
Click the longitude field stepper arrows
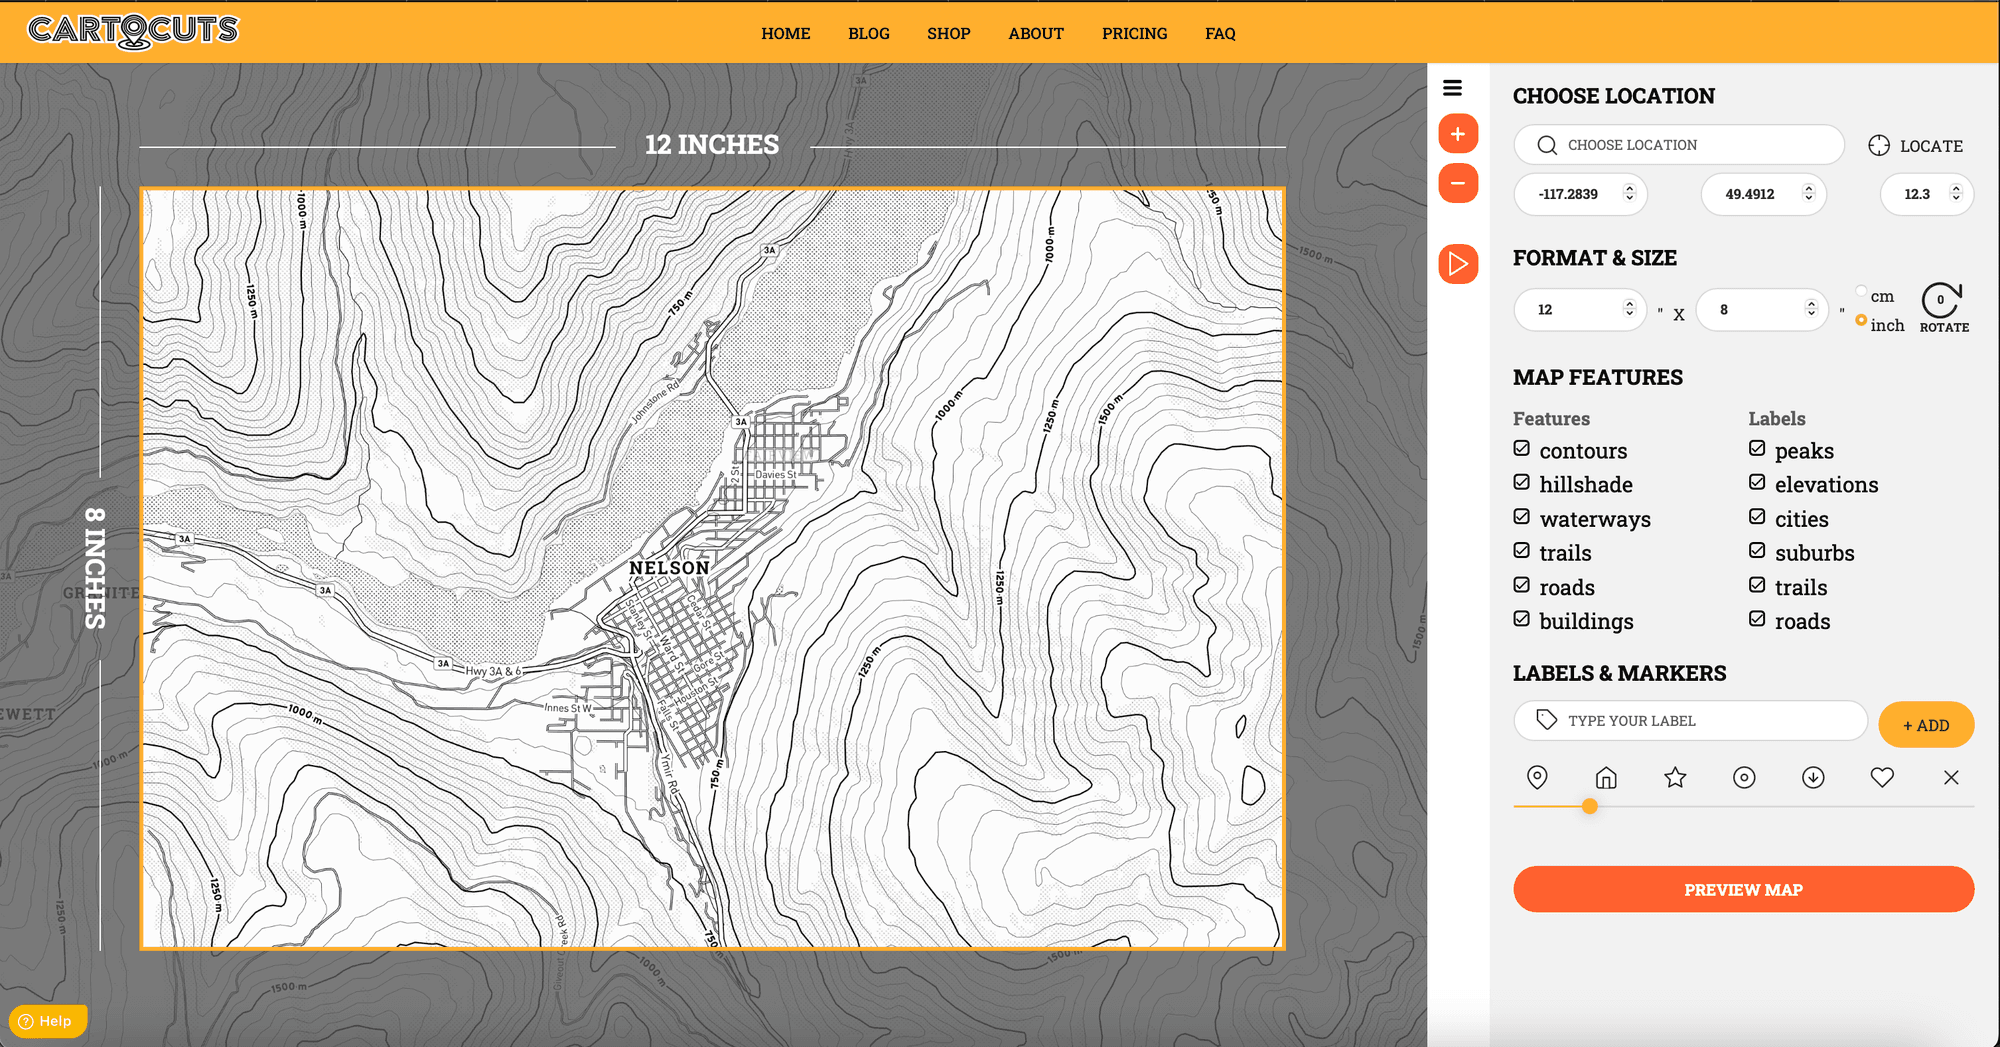pos(1629,193)
